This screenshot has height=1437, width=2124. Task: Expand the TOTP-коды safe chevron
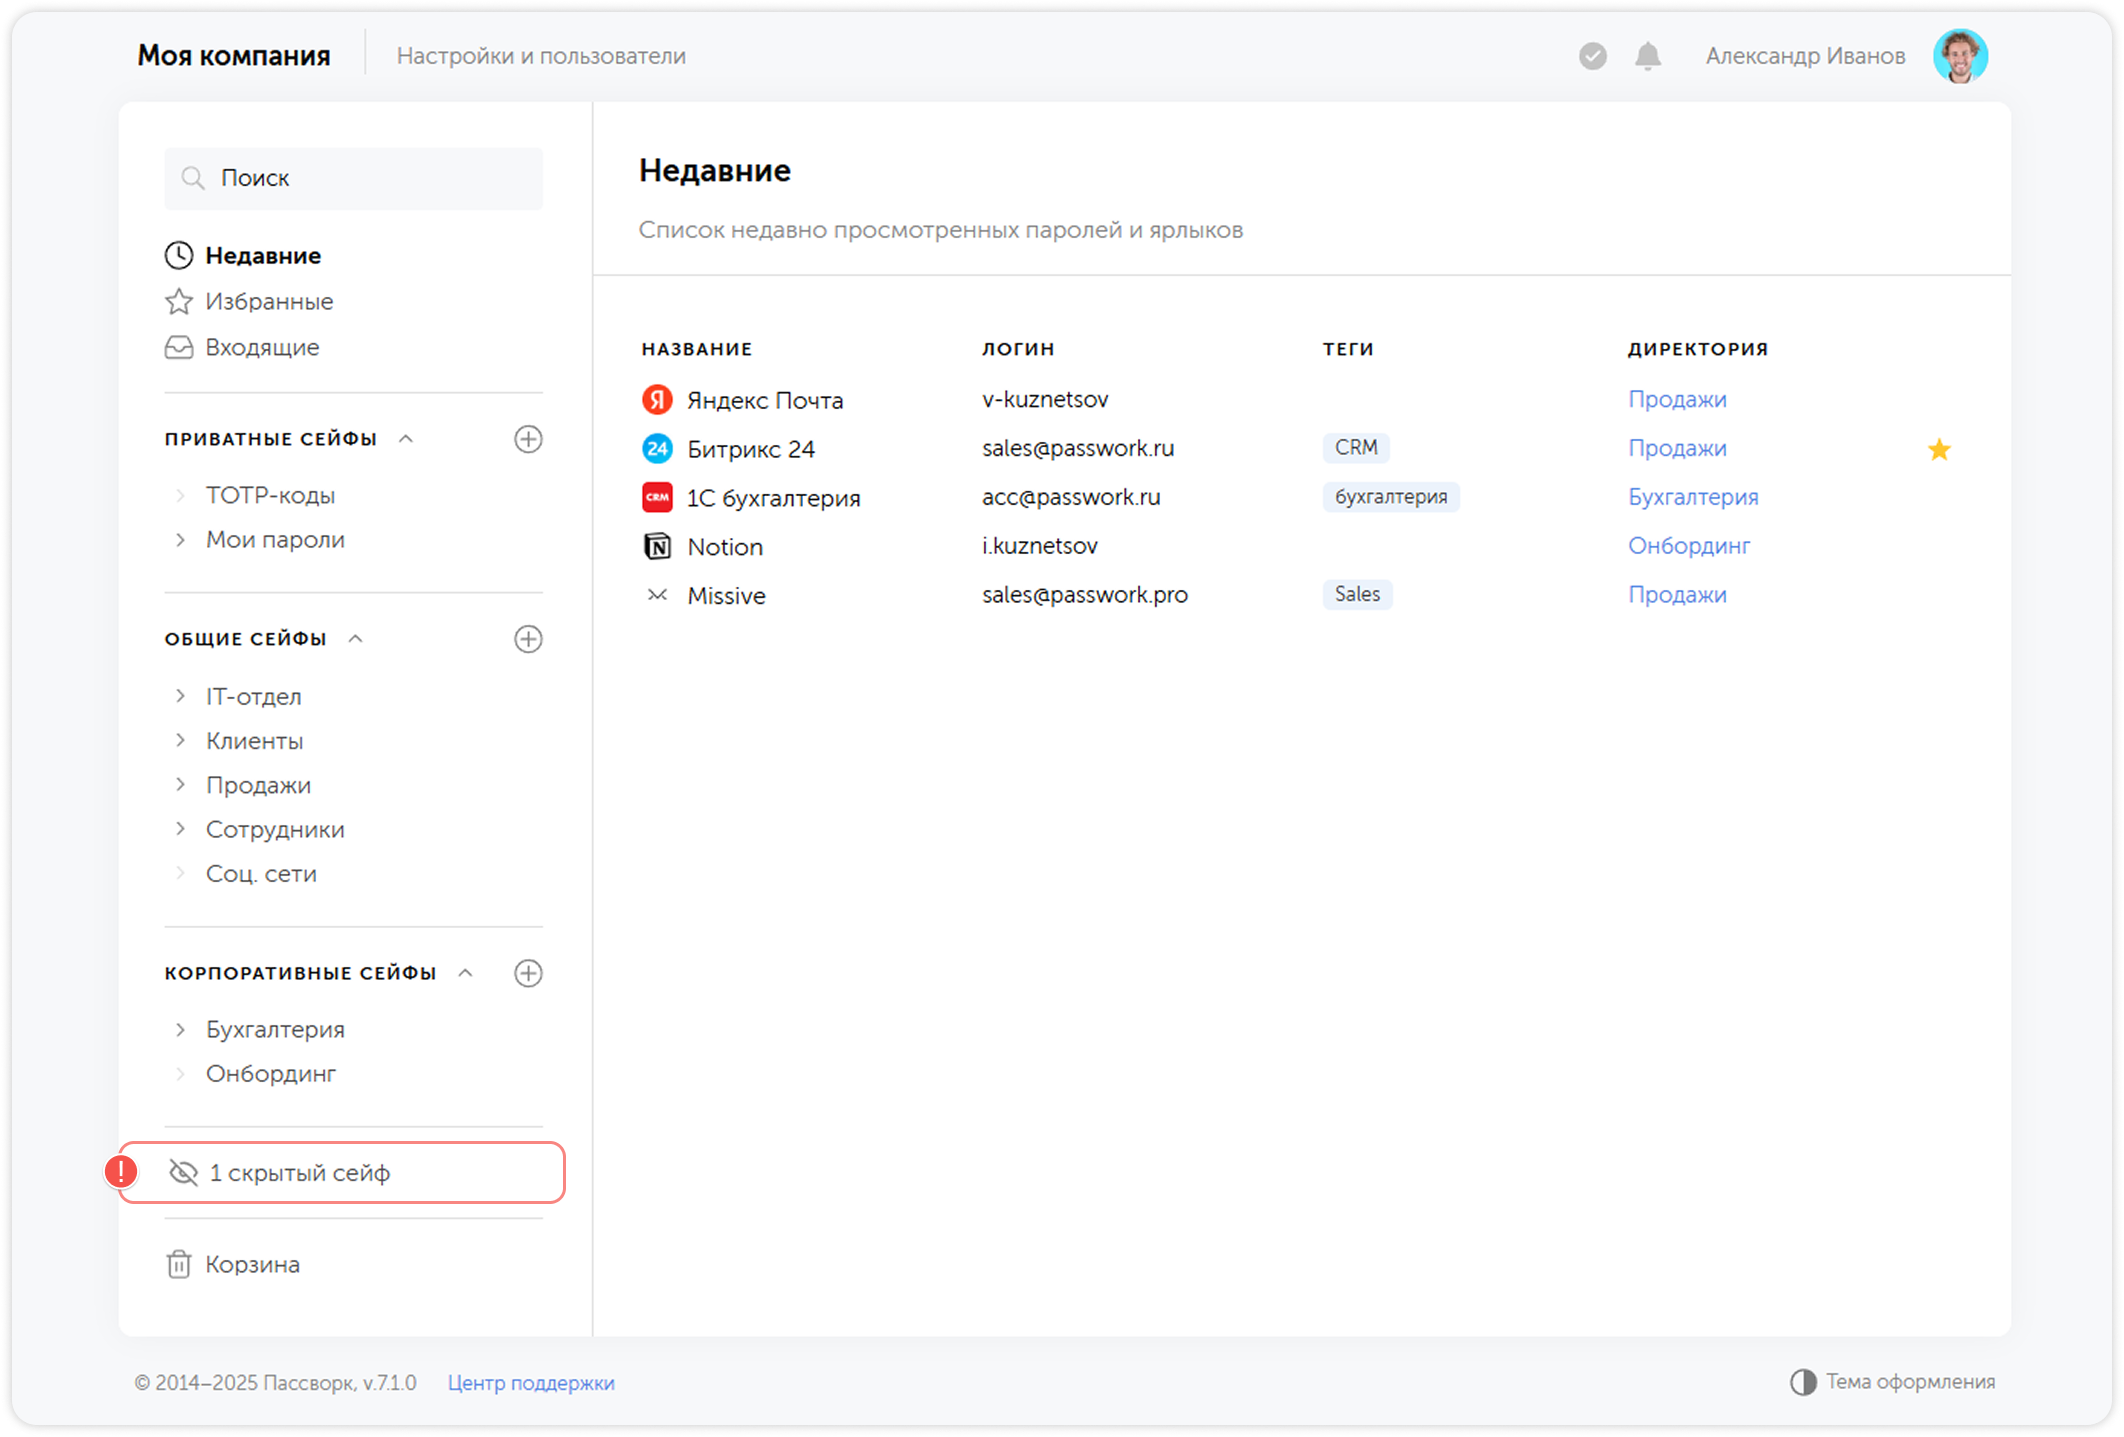coord(180,495)
